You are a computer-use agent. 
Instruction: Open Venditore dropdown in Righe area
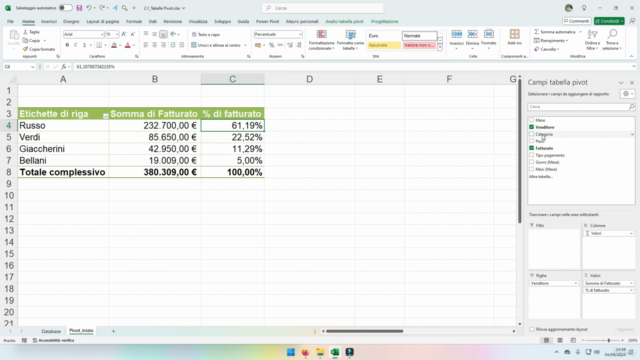pos(576,283)
